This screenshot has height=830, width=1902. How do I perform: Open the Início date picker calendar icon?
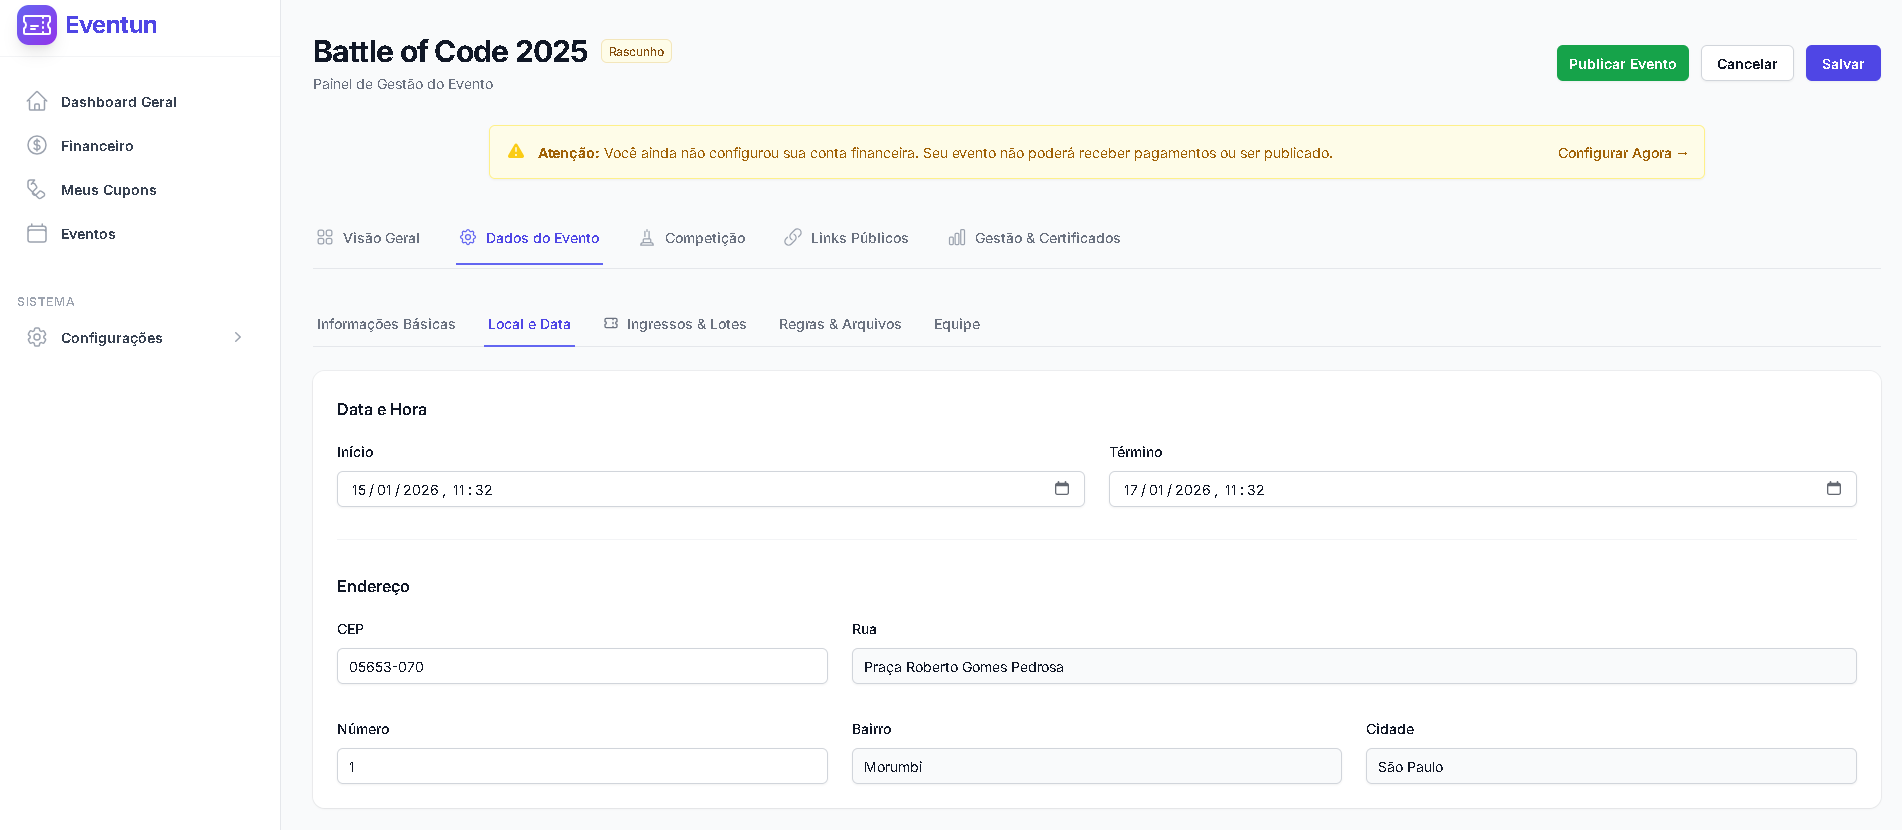pos(1061,489)
